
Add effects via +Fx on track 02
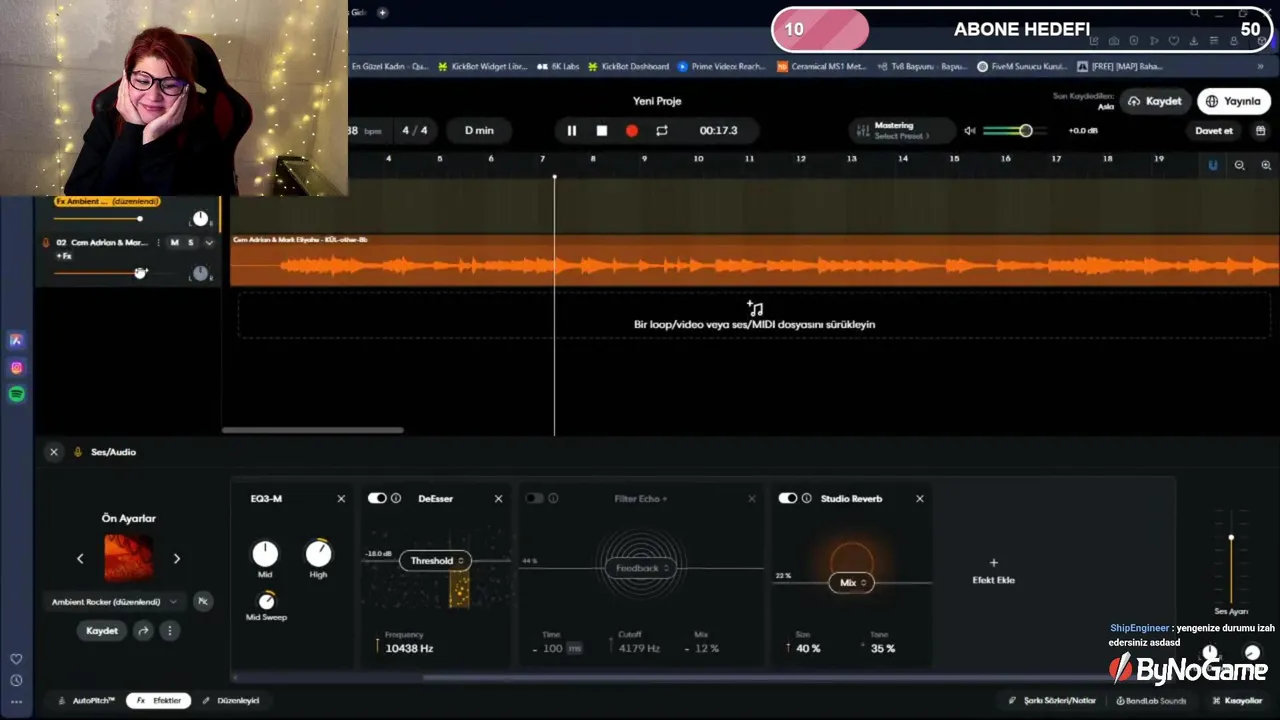click(x=64, y=256)
